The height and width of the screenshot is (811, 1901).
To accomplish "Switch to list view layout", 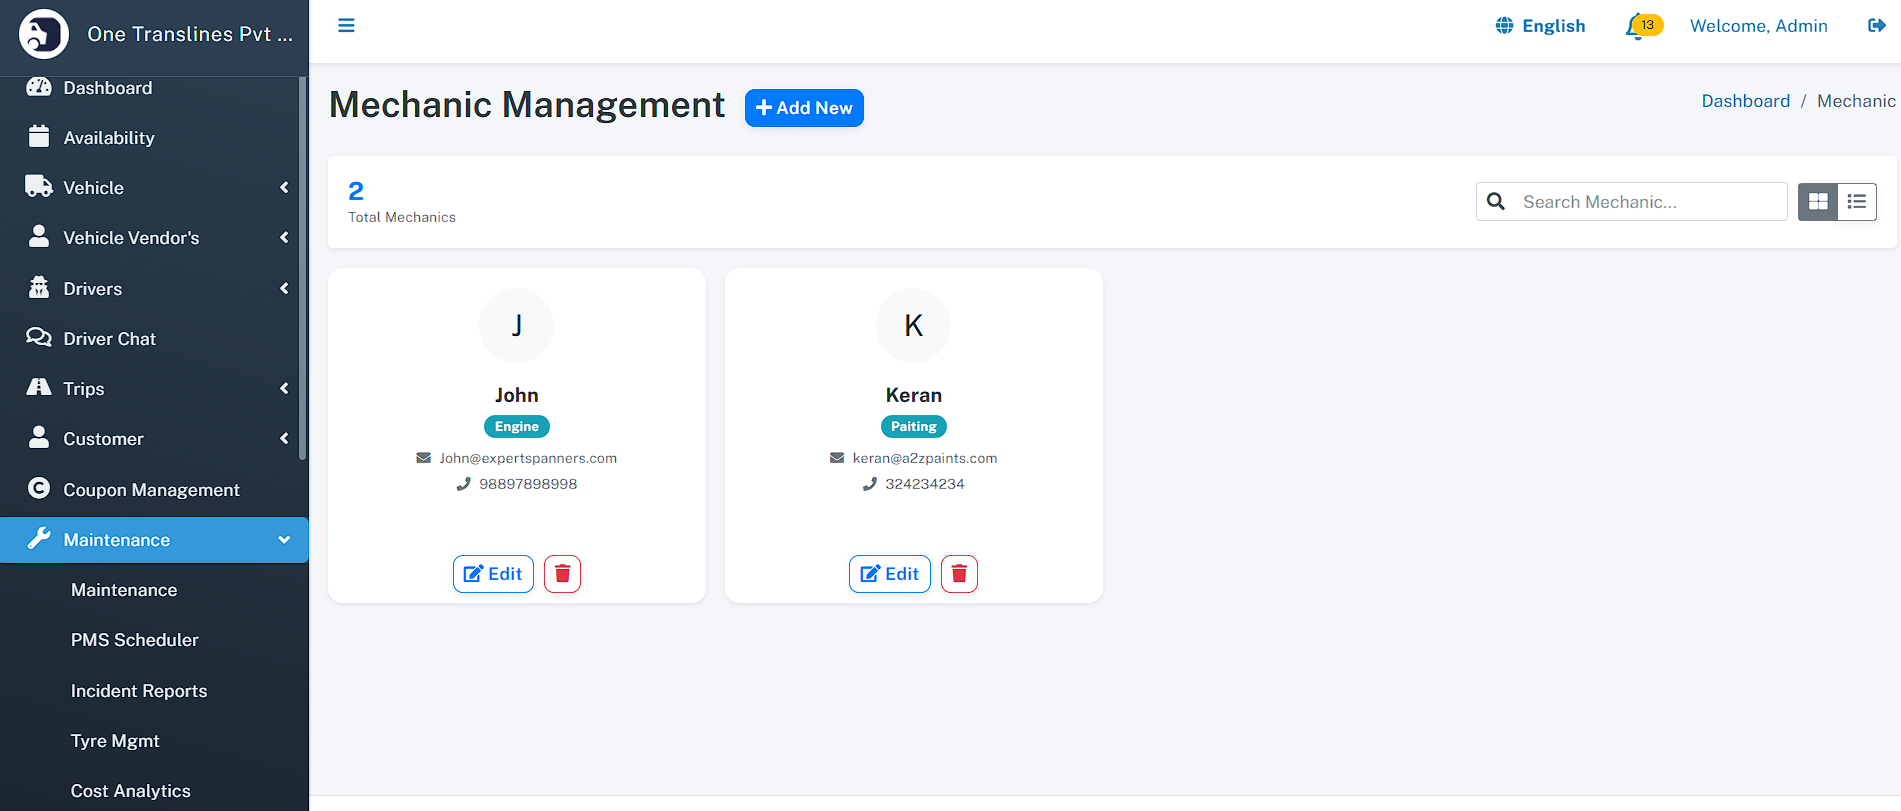I will click(1857, 202).
